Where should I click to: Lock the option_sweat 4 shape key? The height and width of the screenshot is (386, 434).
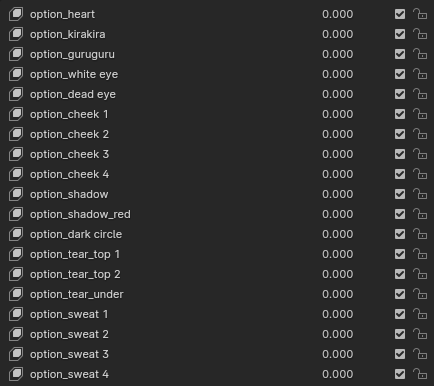click(x=420, y=374)
